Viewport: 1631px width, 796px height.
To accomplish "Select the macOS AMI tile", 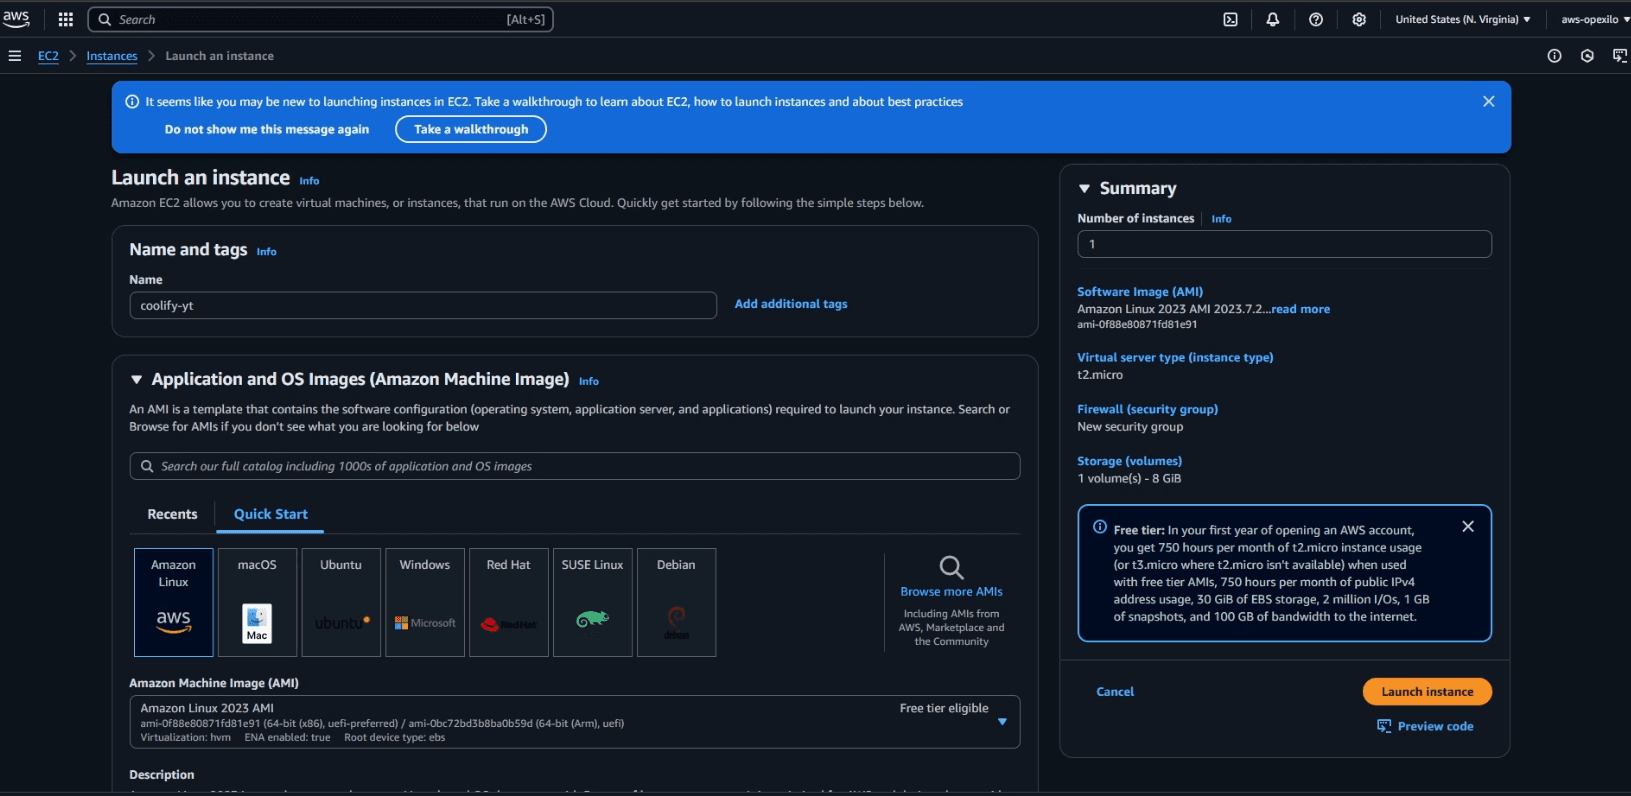I will (x=257, y=602).
